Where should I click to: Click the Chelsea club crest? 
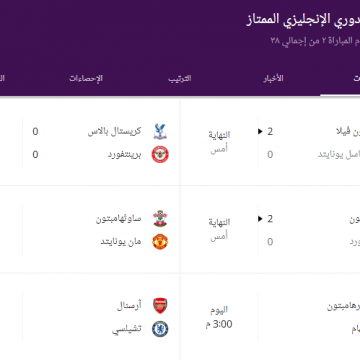point(160,329)
